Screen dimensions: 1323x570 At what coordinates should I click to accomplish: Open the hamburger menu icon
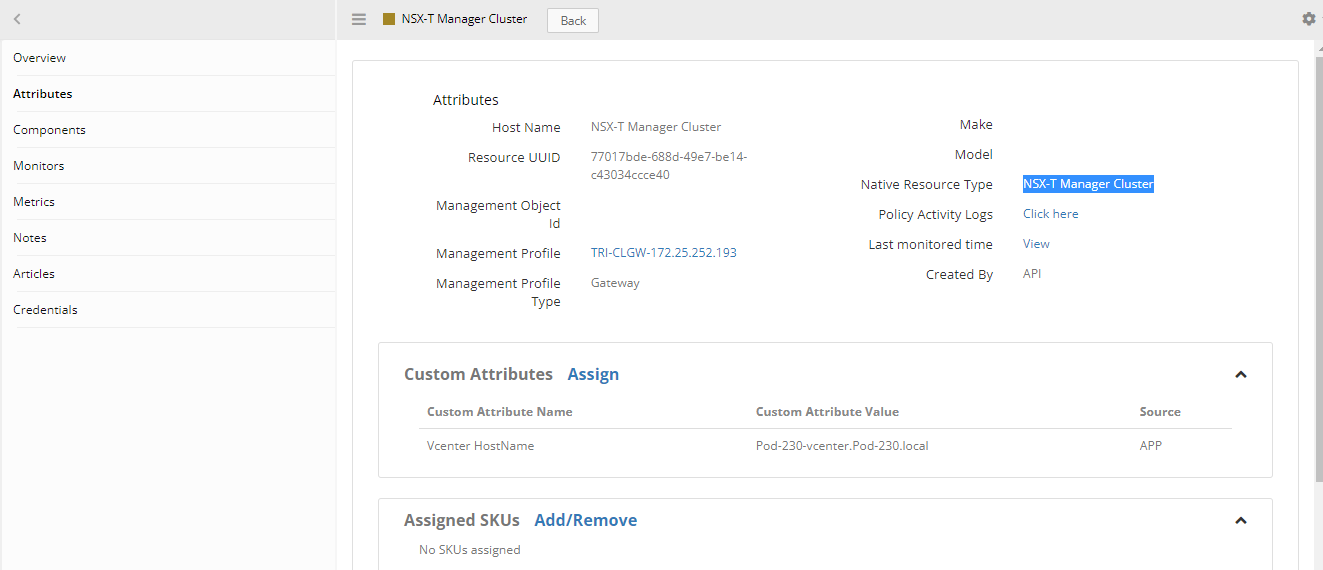pos(359,19)
